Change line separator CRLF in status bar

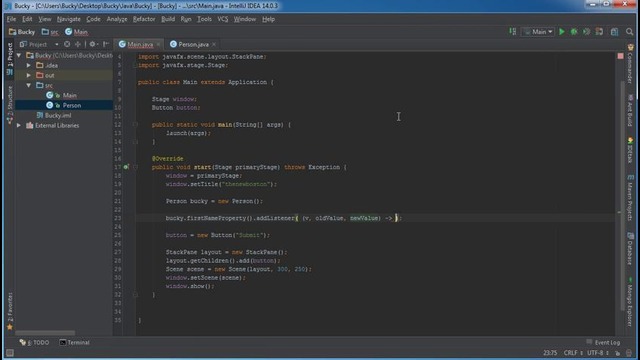pyautogui.click(x=573, y=353)
